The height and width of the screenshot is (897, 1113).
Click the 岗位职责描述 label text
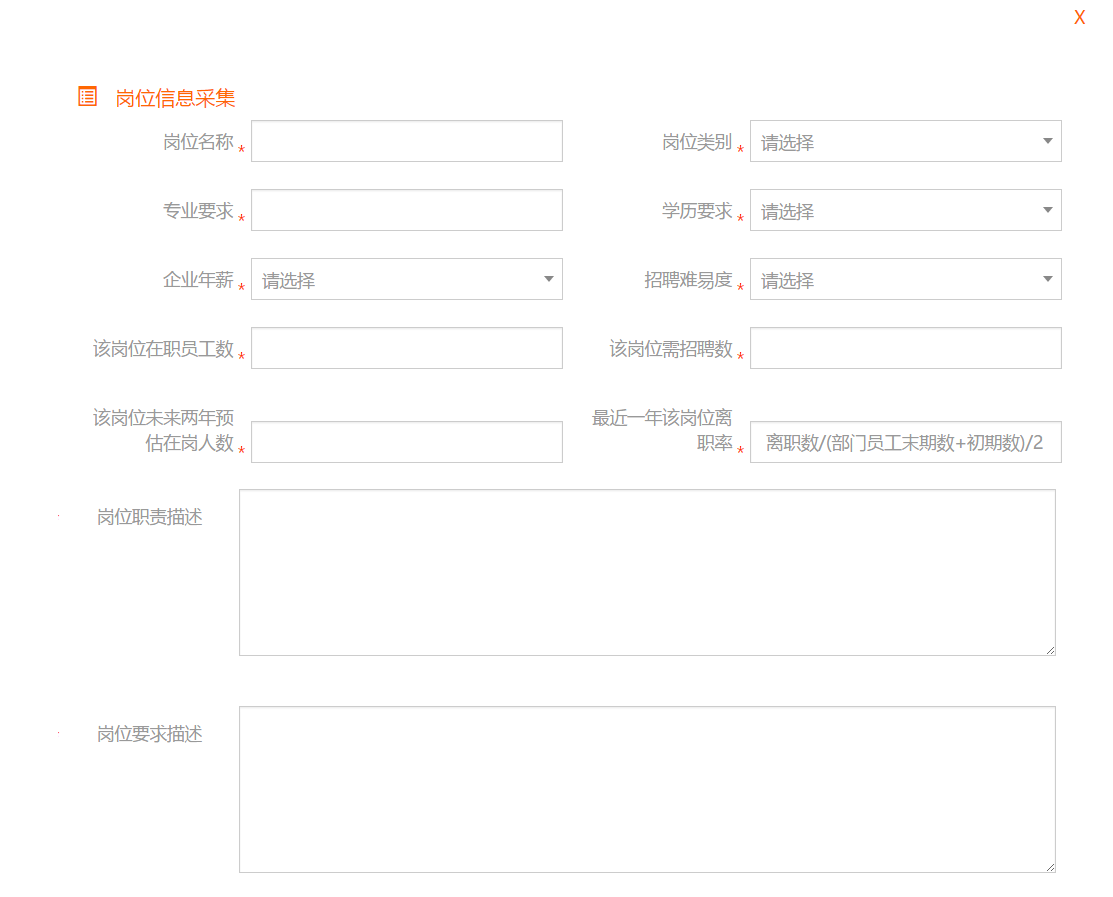click(150, 517)
